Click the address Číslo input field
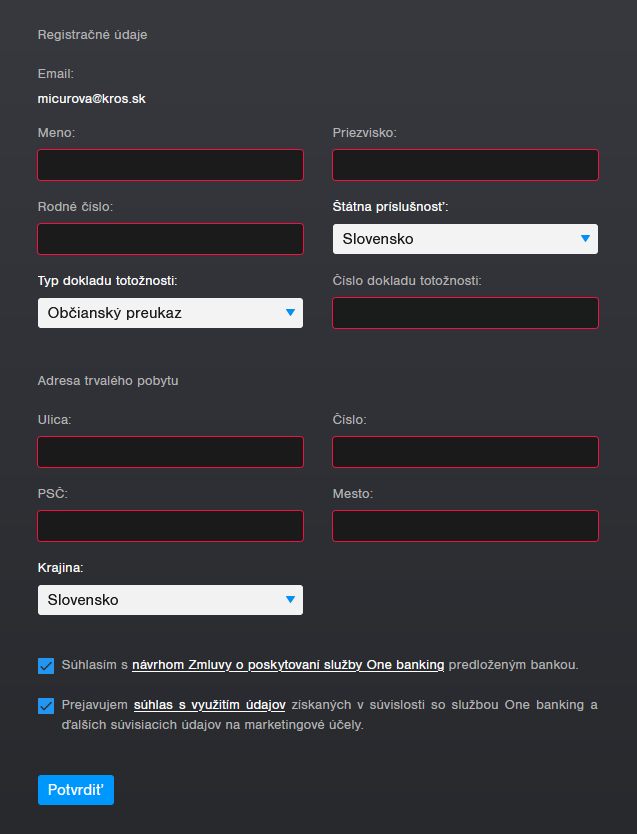637x834 pixels. 465,452
